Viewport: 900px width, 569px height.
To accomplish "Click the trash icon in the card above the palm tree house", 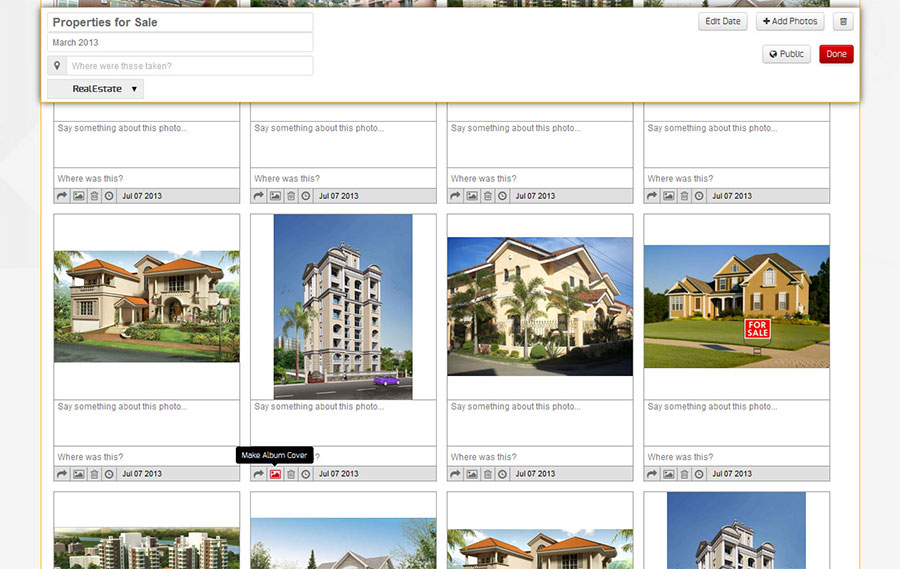I will pos(488,196).
